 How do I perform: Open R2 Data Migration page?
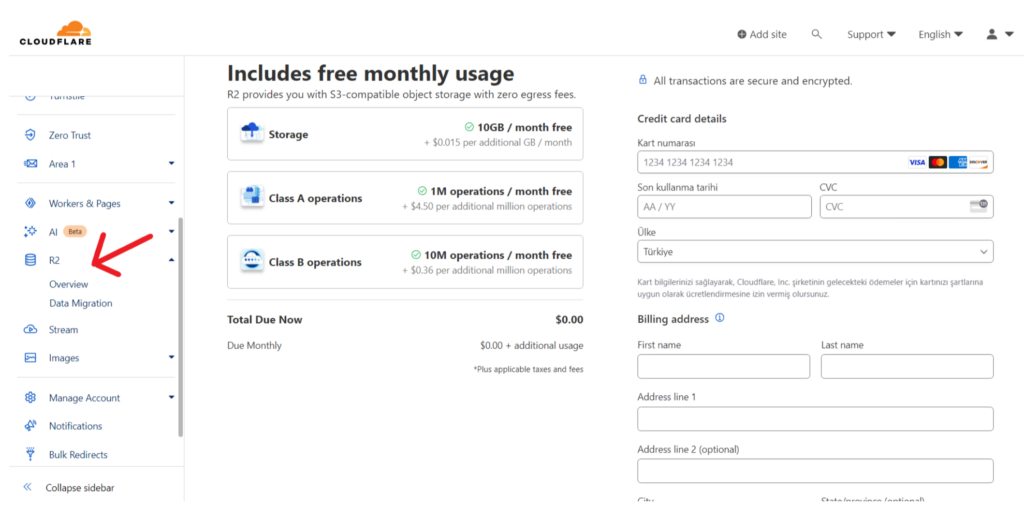pyautogui.click(x=80, y=303)
